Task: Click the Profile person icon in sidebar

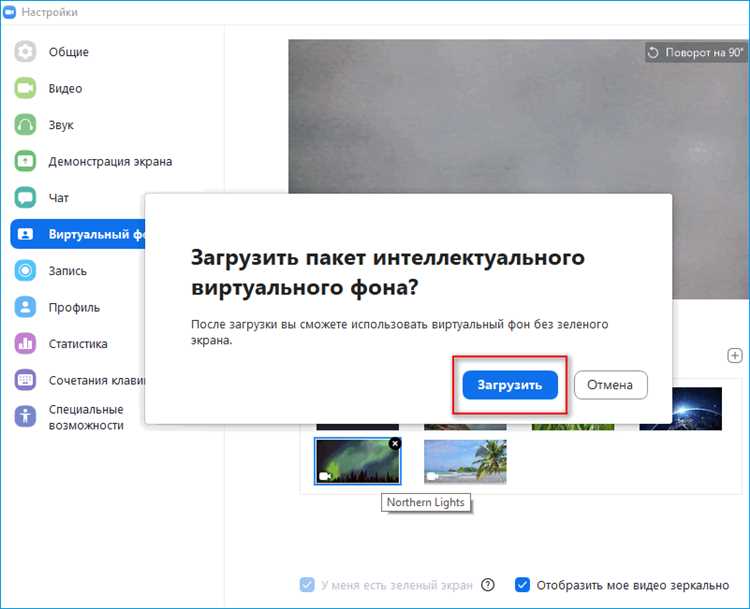Action: pyautogui.click(x=25, y=307)
